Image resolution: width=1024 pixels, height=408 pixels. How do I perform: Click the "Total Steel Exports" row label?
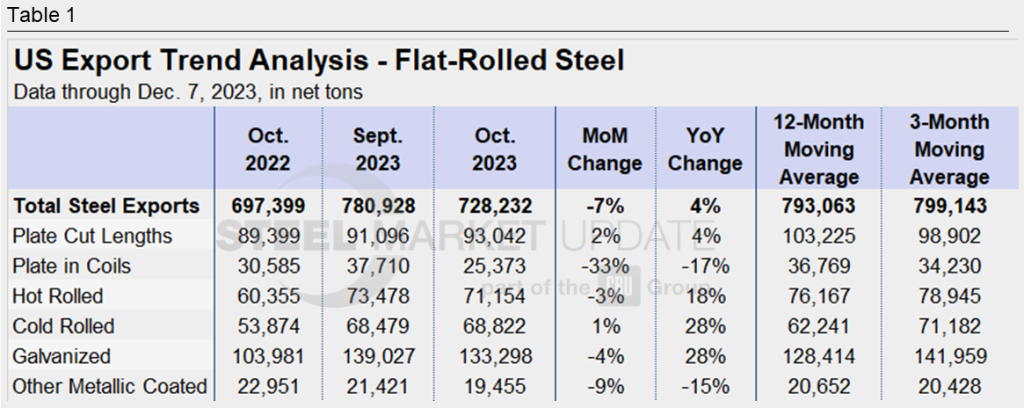(x=106, y=206)
